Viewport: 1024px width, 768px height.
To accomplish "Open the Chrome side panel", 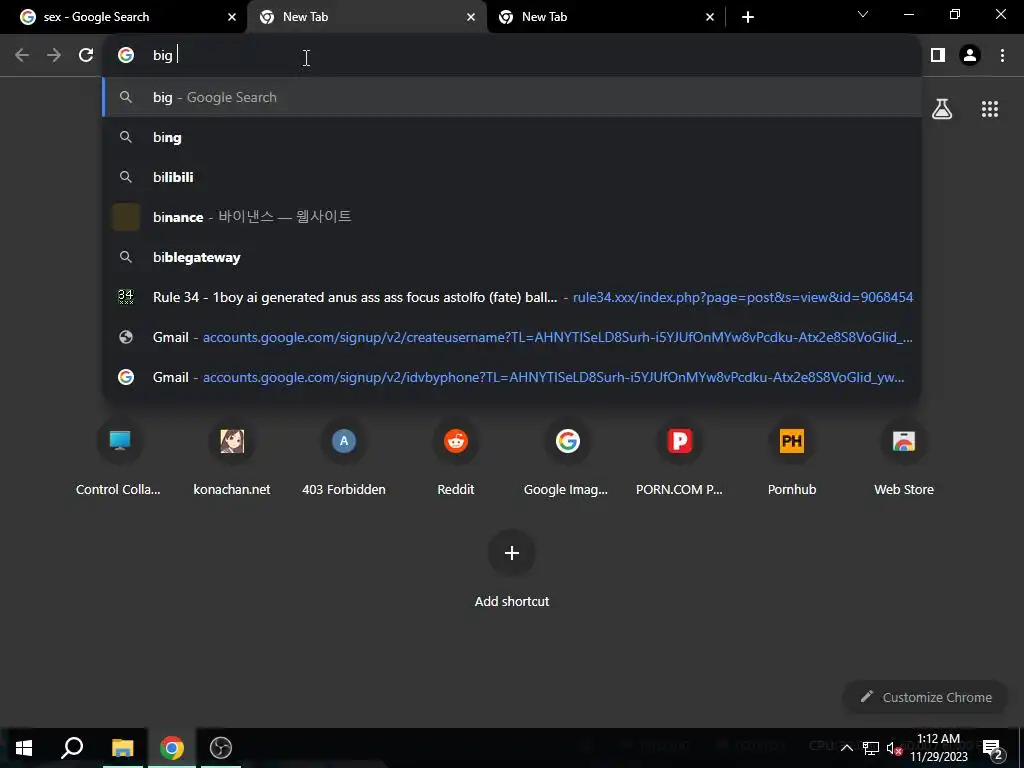I will tap(938, 56).
